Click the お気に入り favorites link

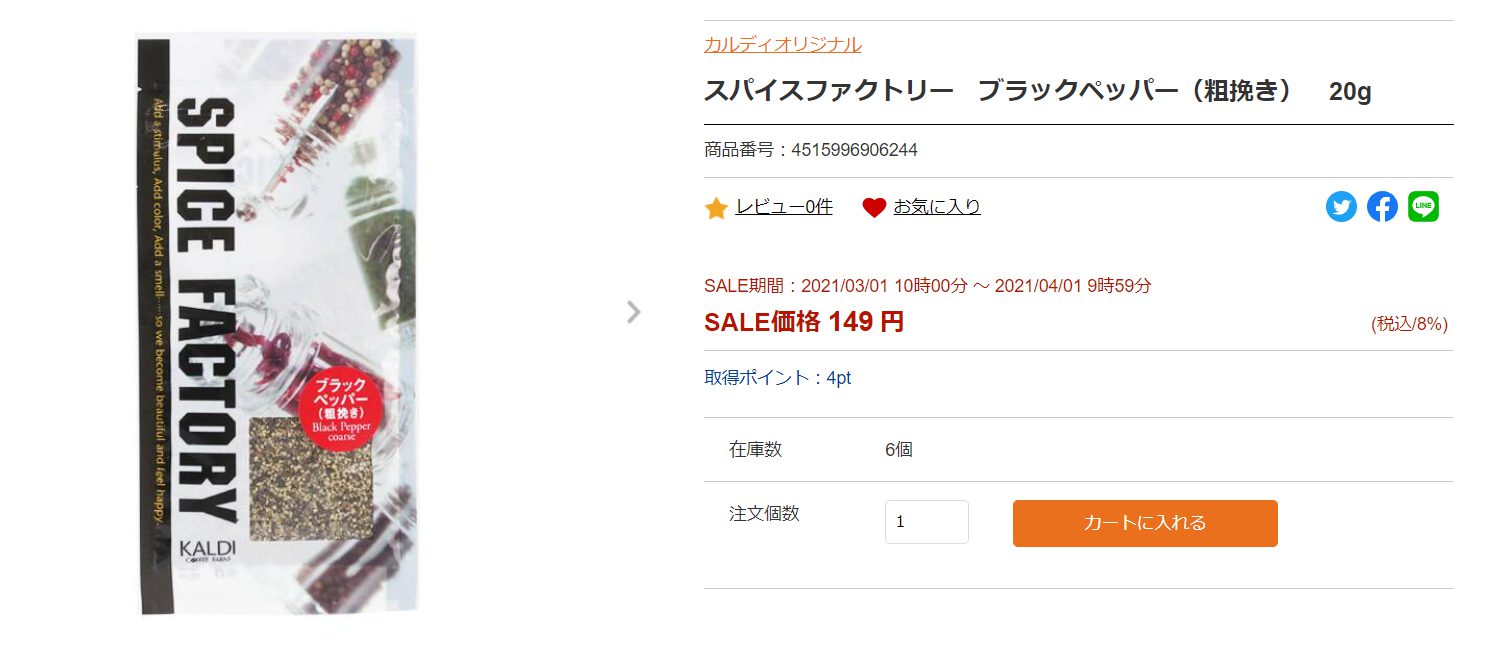[937, 207]
